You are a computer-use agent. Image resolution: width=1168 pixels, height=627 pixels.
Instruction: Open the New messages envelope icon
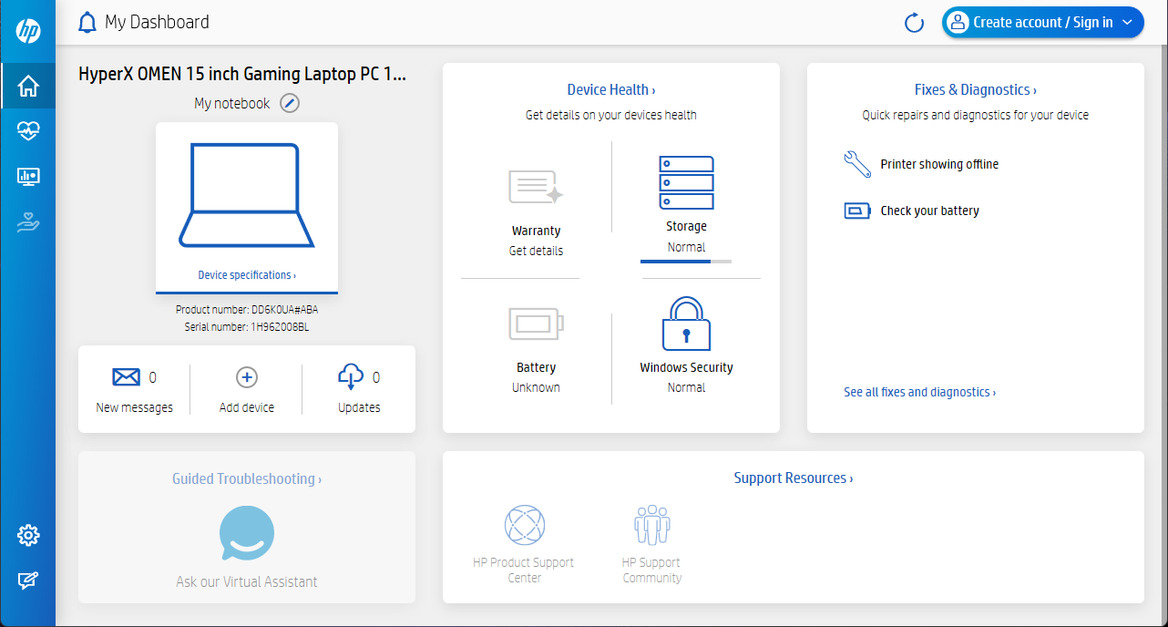[x=126, y=377]
